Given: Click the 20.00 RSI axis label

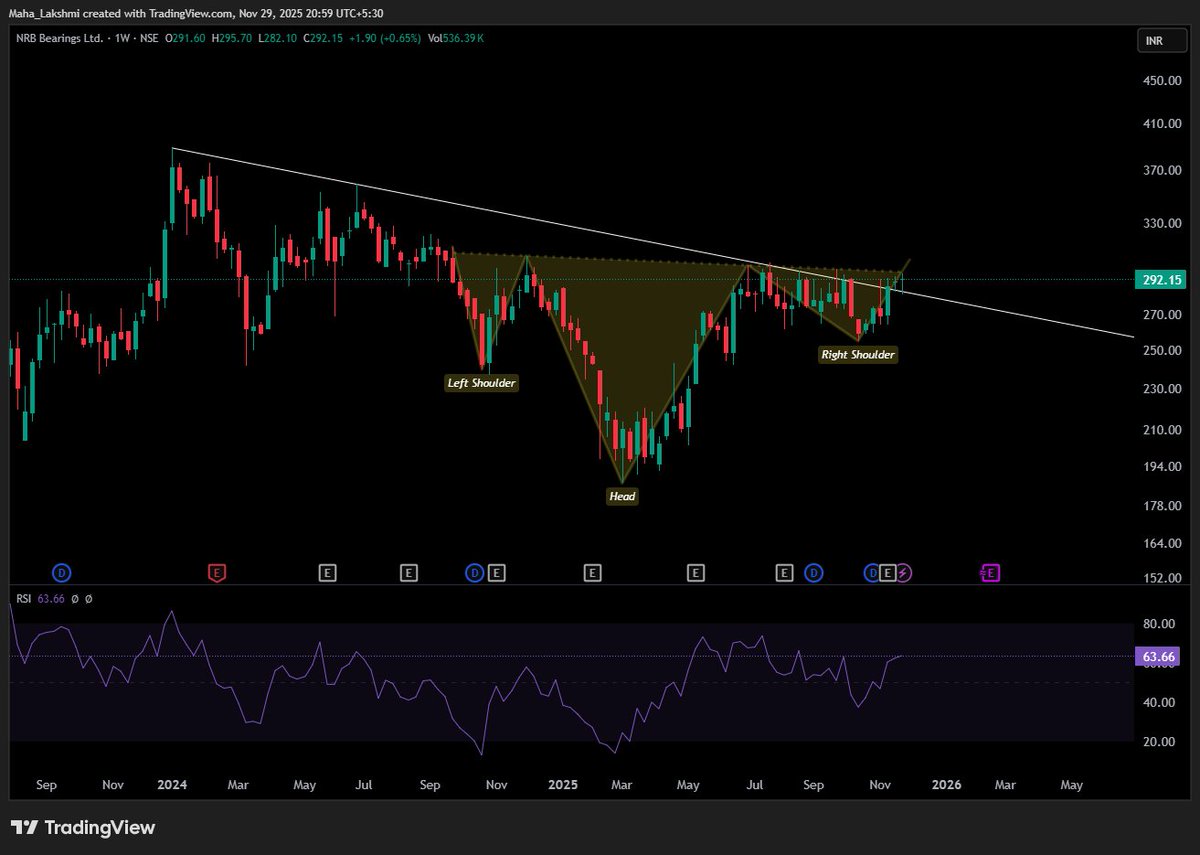Looking at the screenshot, I should (x=1160, y=742).
